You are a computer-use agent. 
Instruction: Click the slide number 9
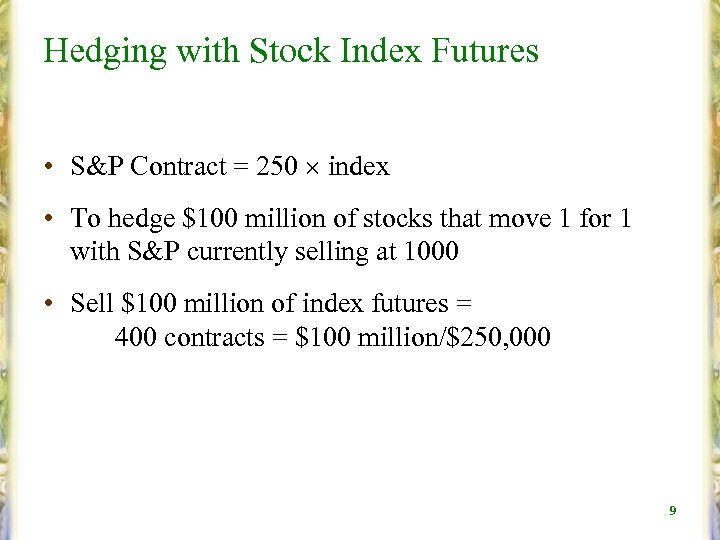[673, 511]
